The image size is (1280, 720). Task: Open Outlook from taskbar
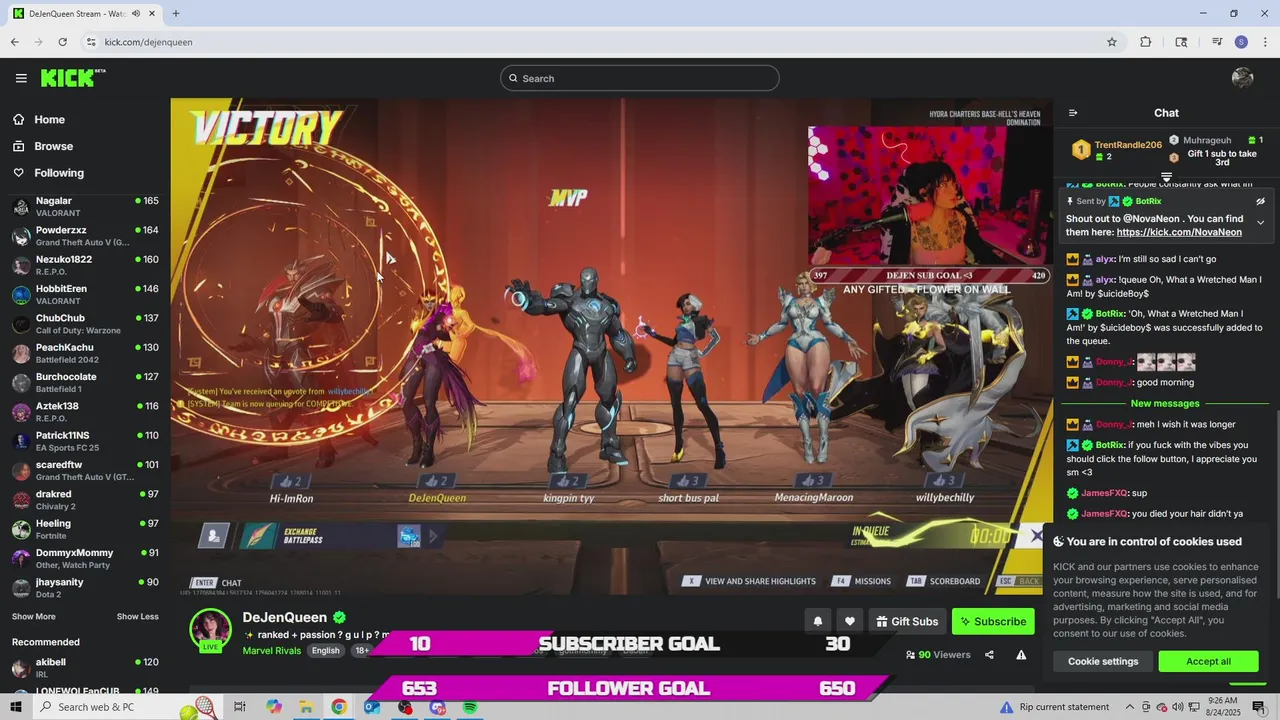pos(372,707)
